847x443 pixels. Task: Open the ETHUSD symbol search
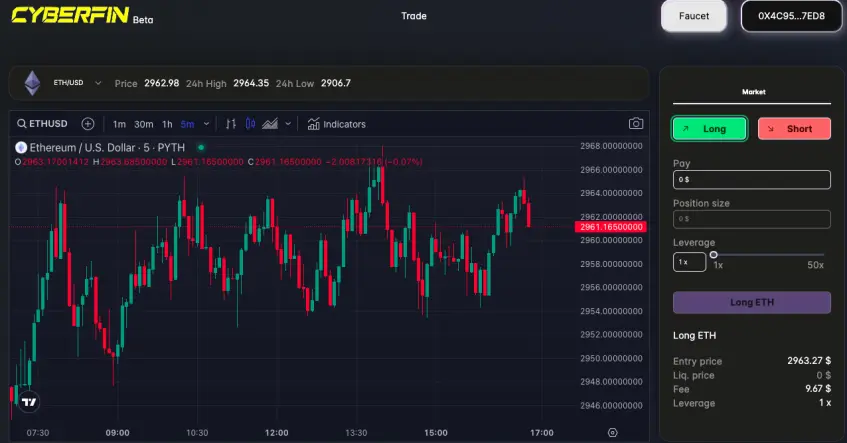[x=42, y=124]
